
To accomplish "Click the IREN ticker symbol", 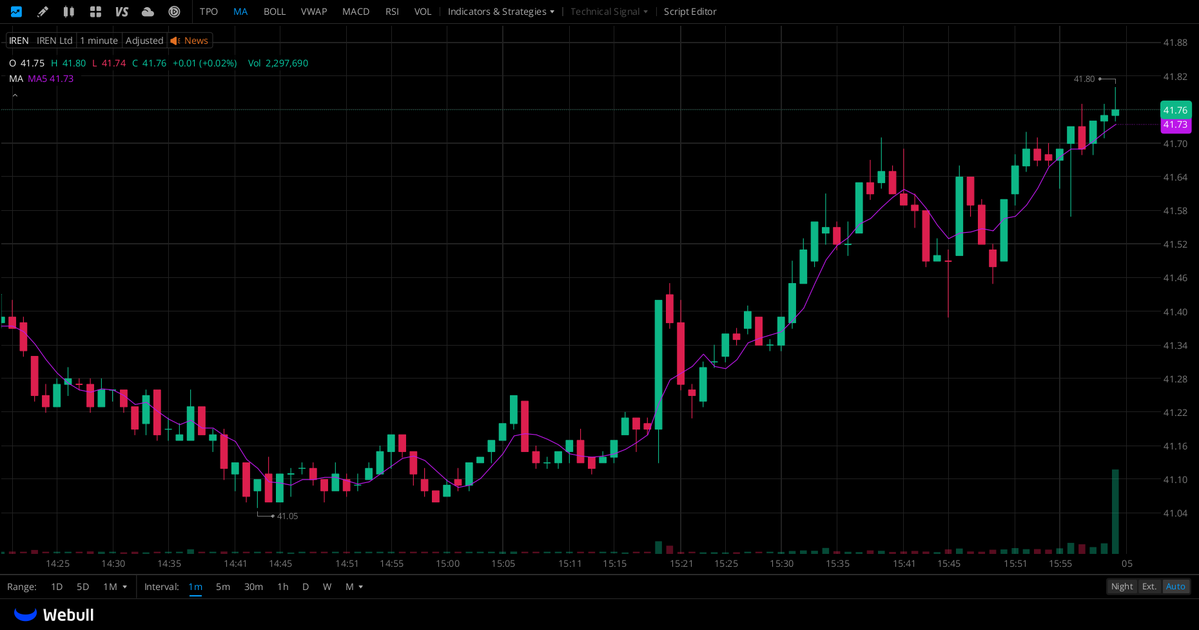I will tap(18, 41).
